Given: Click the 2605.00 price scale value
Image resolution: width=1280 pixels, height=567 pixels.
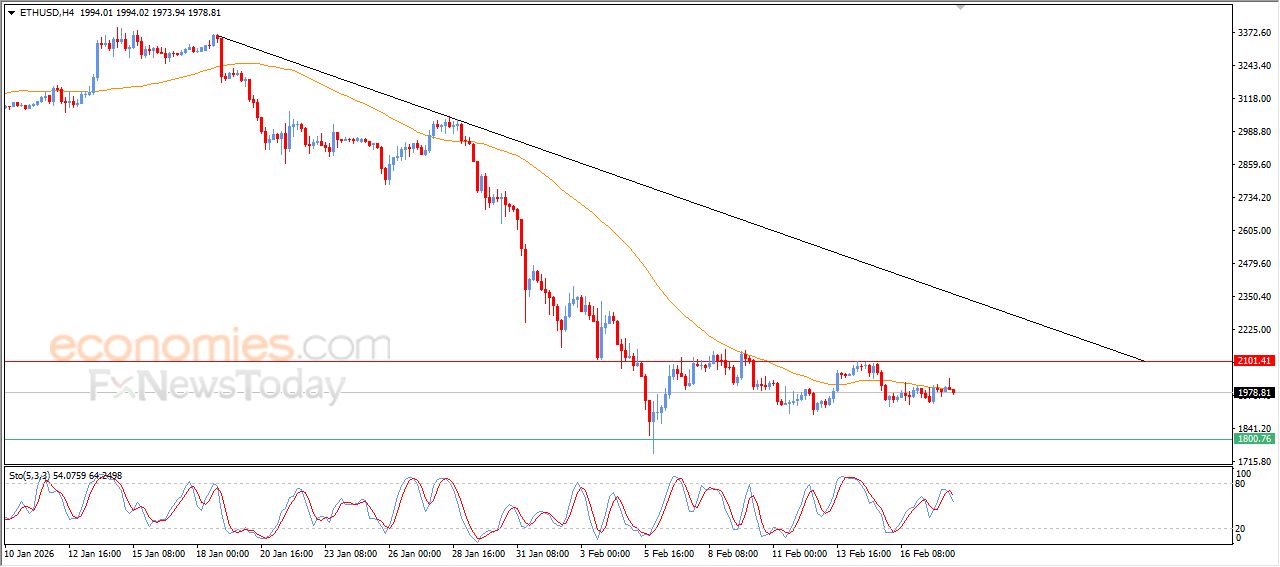Looking at the screenshot, I should (x=1252, y=231).
